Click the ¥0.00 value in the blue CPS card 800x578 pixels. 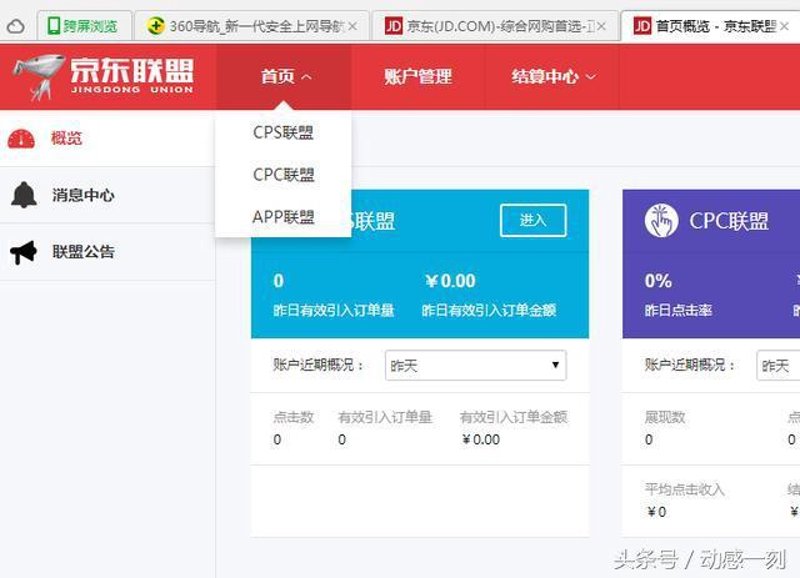[x=451, y=281]
